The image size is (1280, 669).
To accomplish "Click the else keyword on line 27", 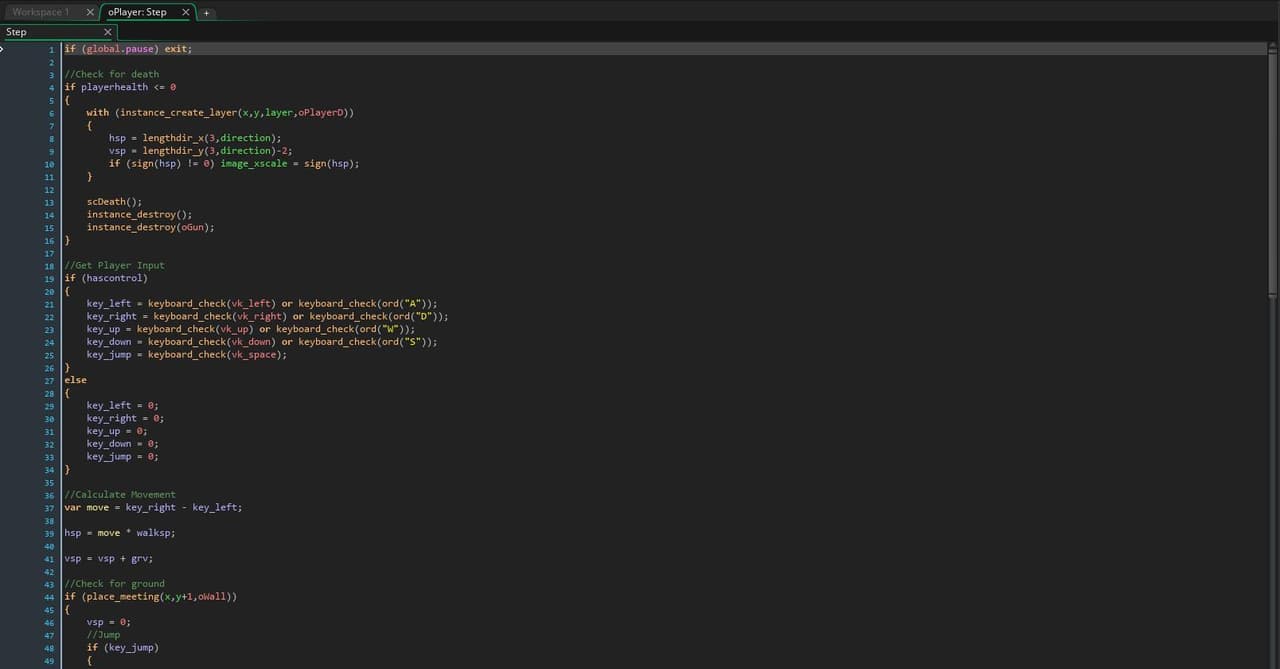I will (x=75, y=380).
